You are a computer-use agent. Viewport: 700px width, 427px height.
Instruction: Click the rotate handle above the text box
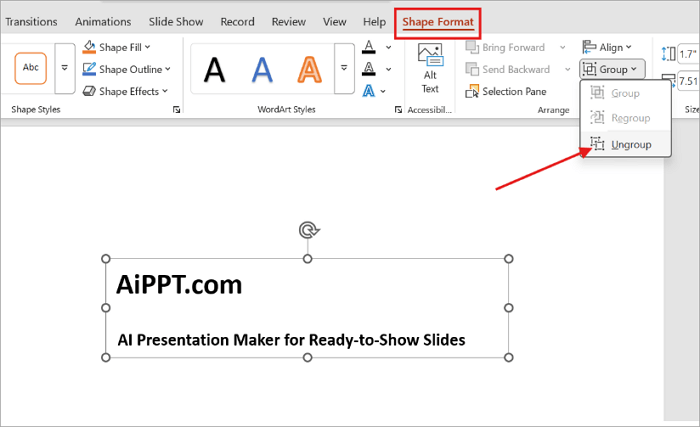308,230
